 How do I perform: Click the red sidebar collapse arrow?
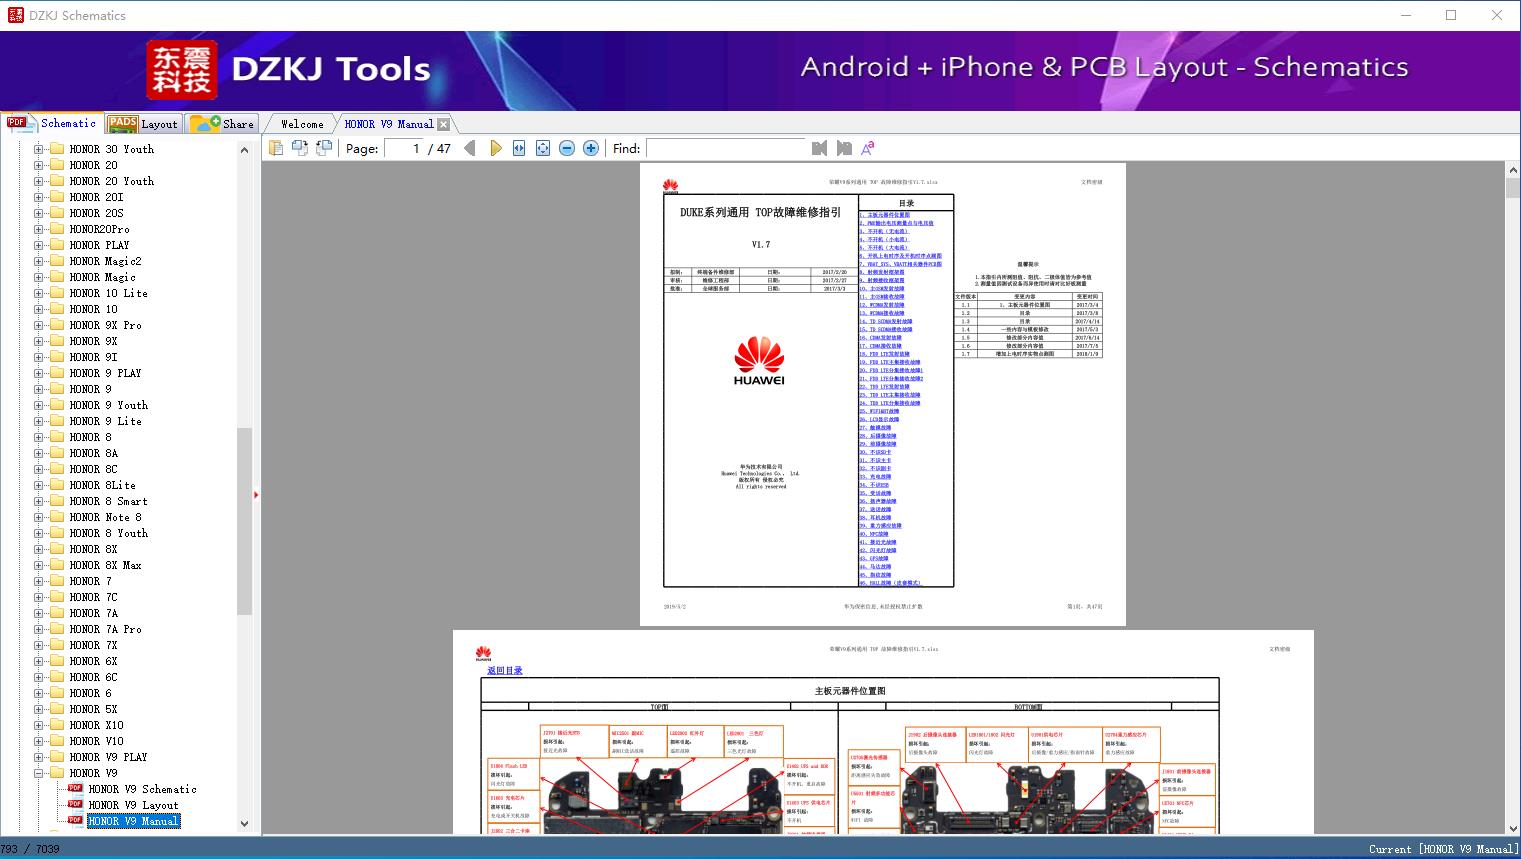(x=256, y=495)
